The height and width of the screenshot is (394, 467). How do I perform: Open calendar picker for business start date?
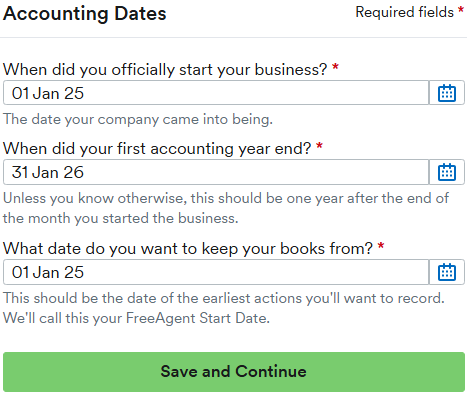tap(447, 93)
